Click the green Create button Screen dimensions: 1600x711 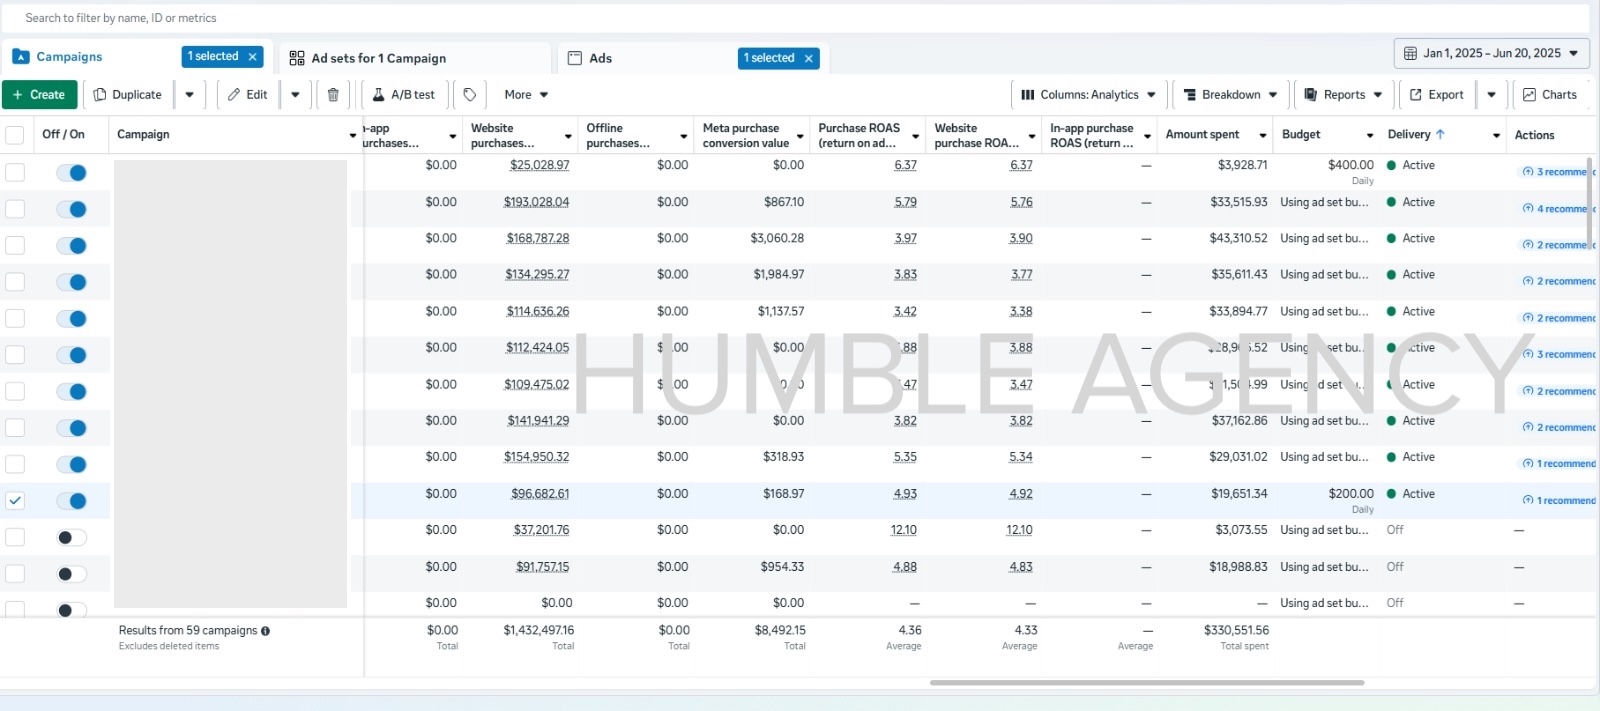[x=40, y=95]
